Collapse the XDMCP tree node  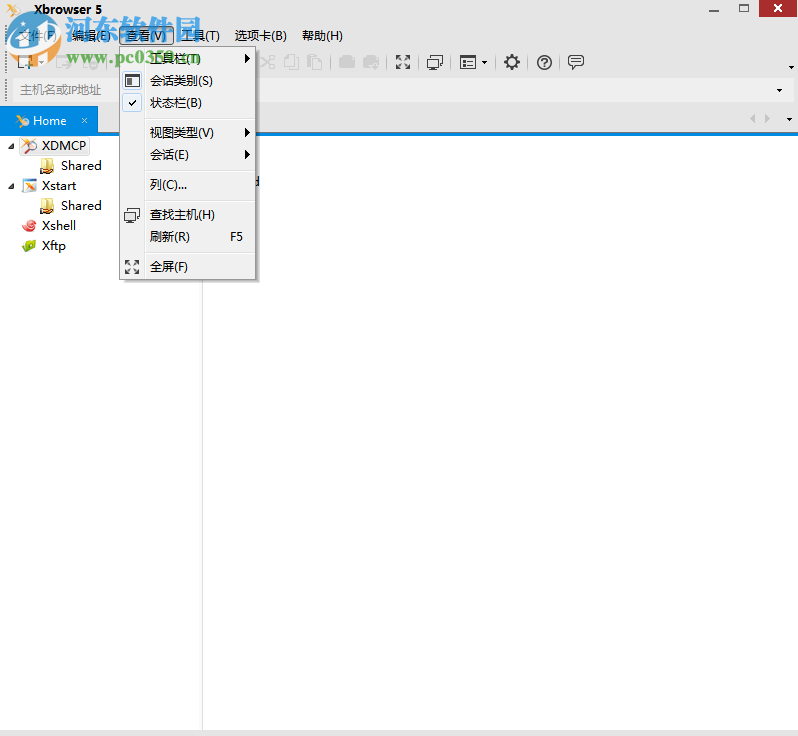[11, 146]
